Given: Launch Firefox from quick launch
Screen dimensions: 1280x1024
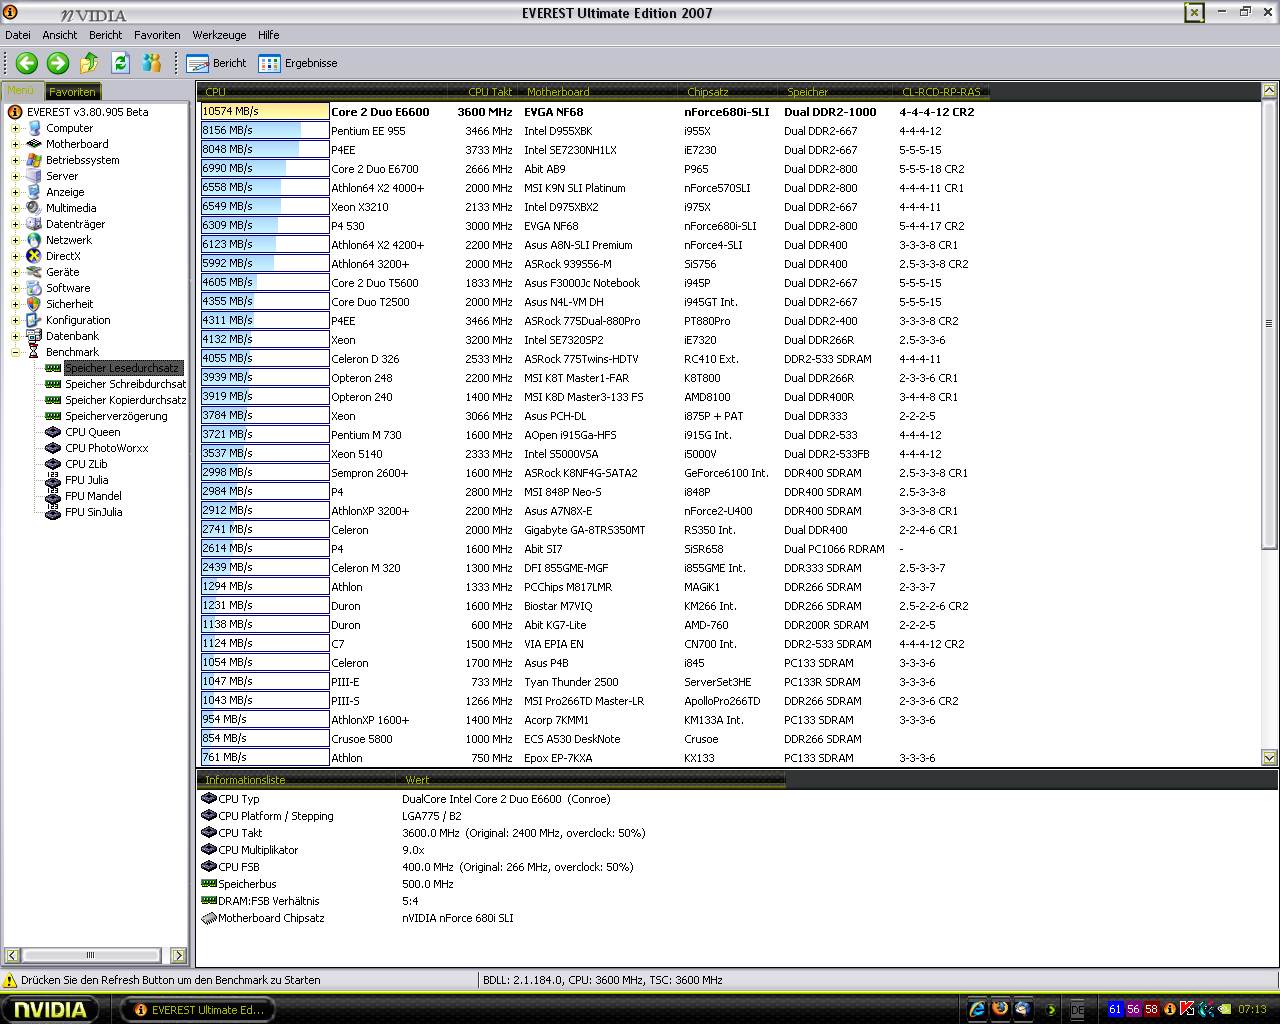Looking at the screenshot, I should (x=1000, y=1009).
